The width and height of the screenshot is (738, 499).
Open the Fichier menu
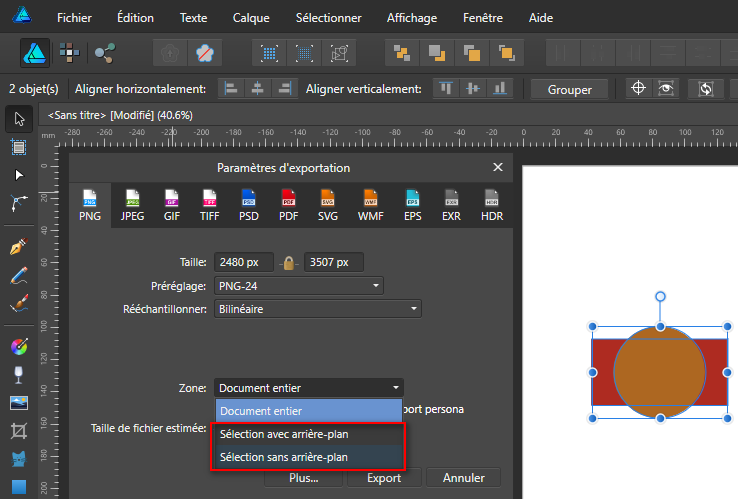(x=74, y=18)
